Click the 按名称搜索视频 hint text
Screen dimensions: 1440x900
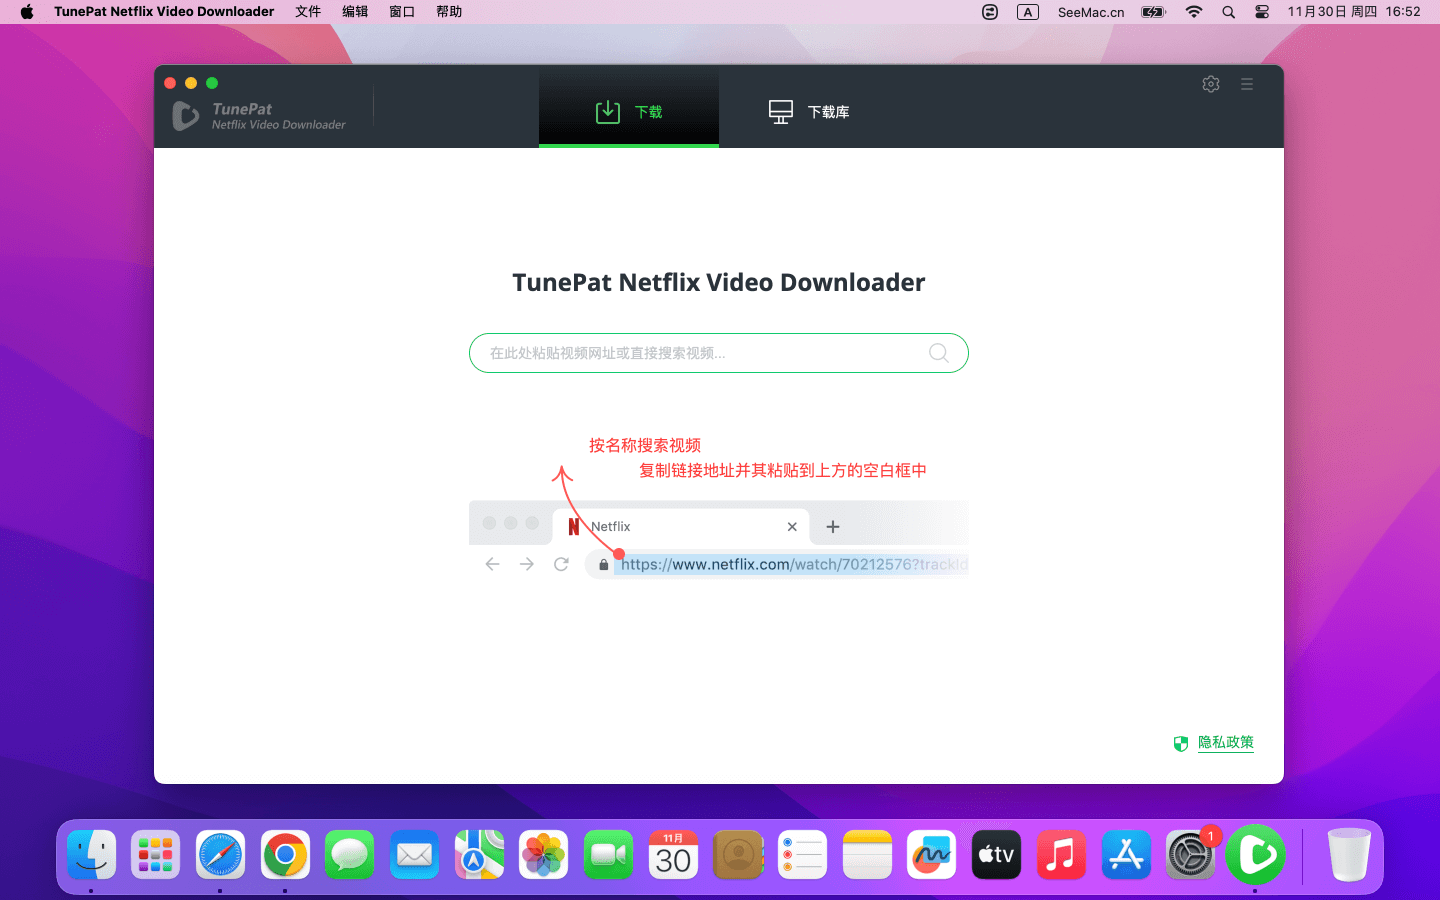click(x=645, y=445)
